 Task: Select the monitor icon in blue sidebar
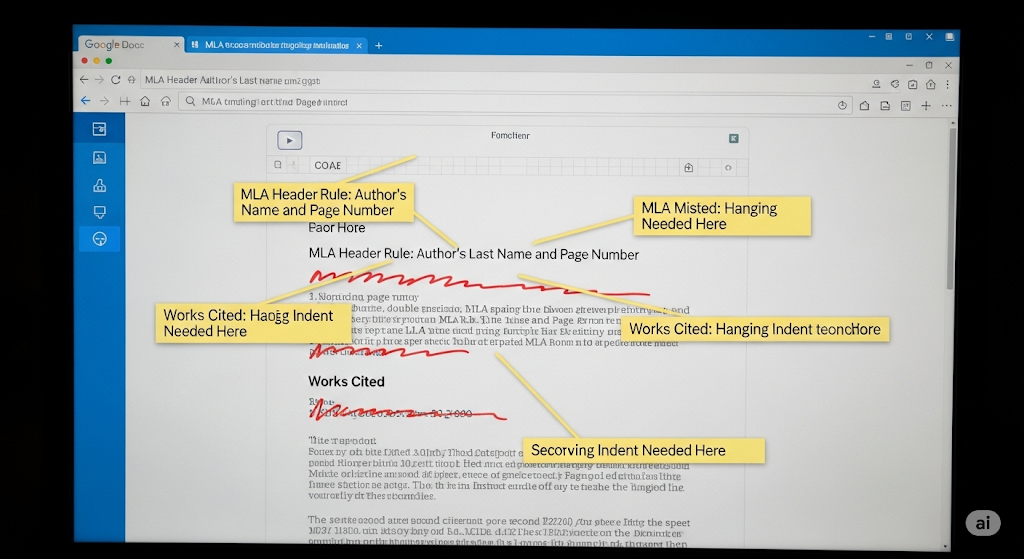[x=99, y=212]
